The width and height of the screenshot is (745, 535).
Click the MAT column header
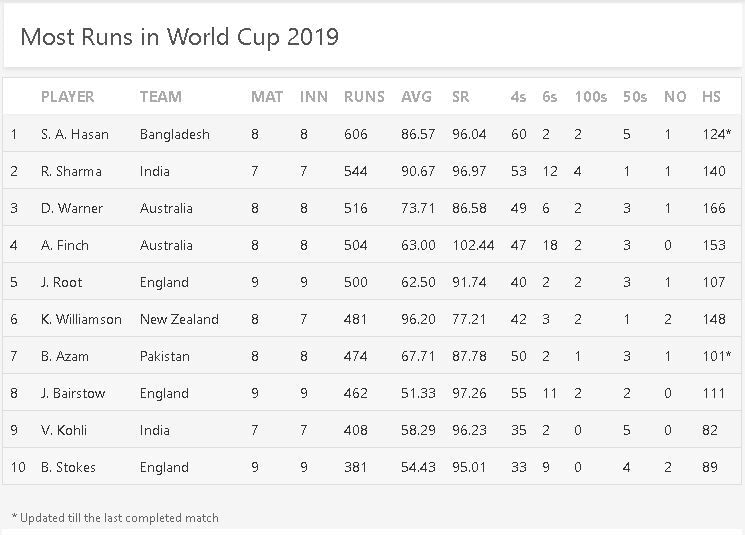266,97
